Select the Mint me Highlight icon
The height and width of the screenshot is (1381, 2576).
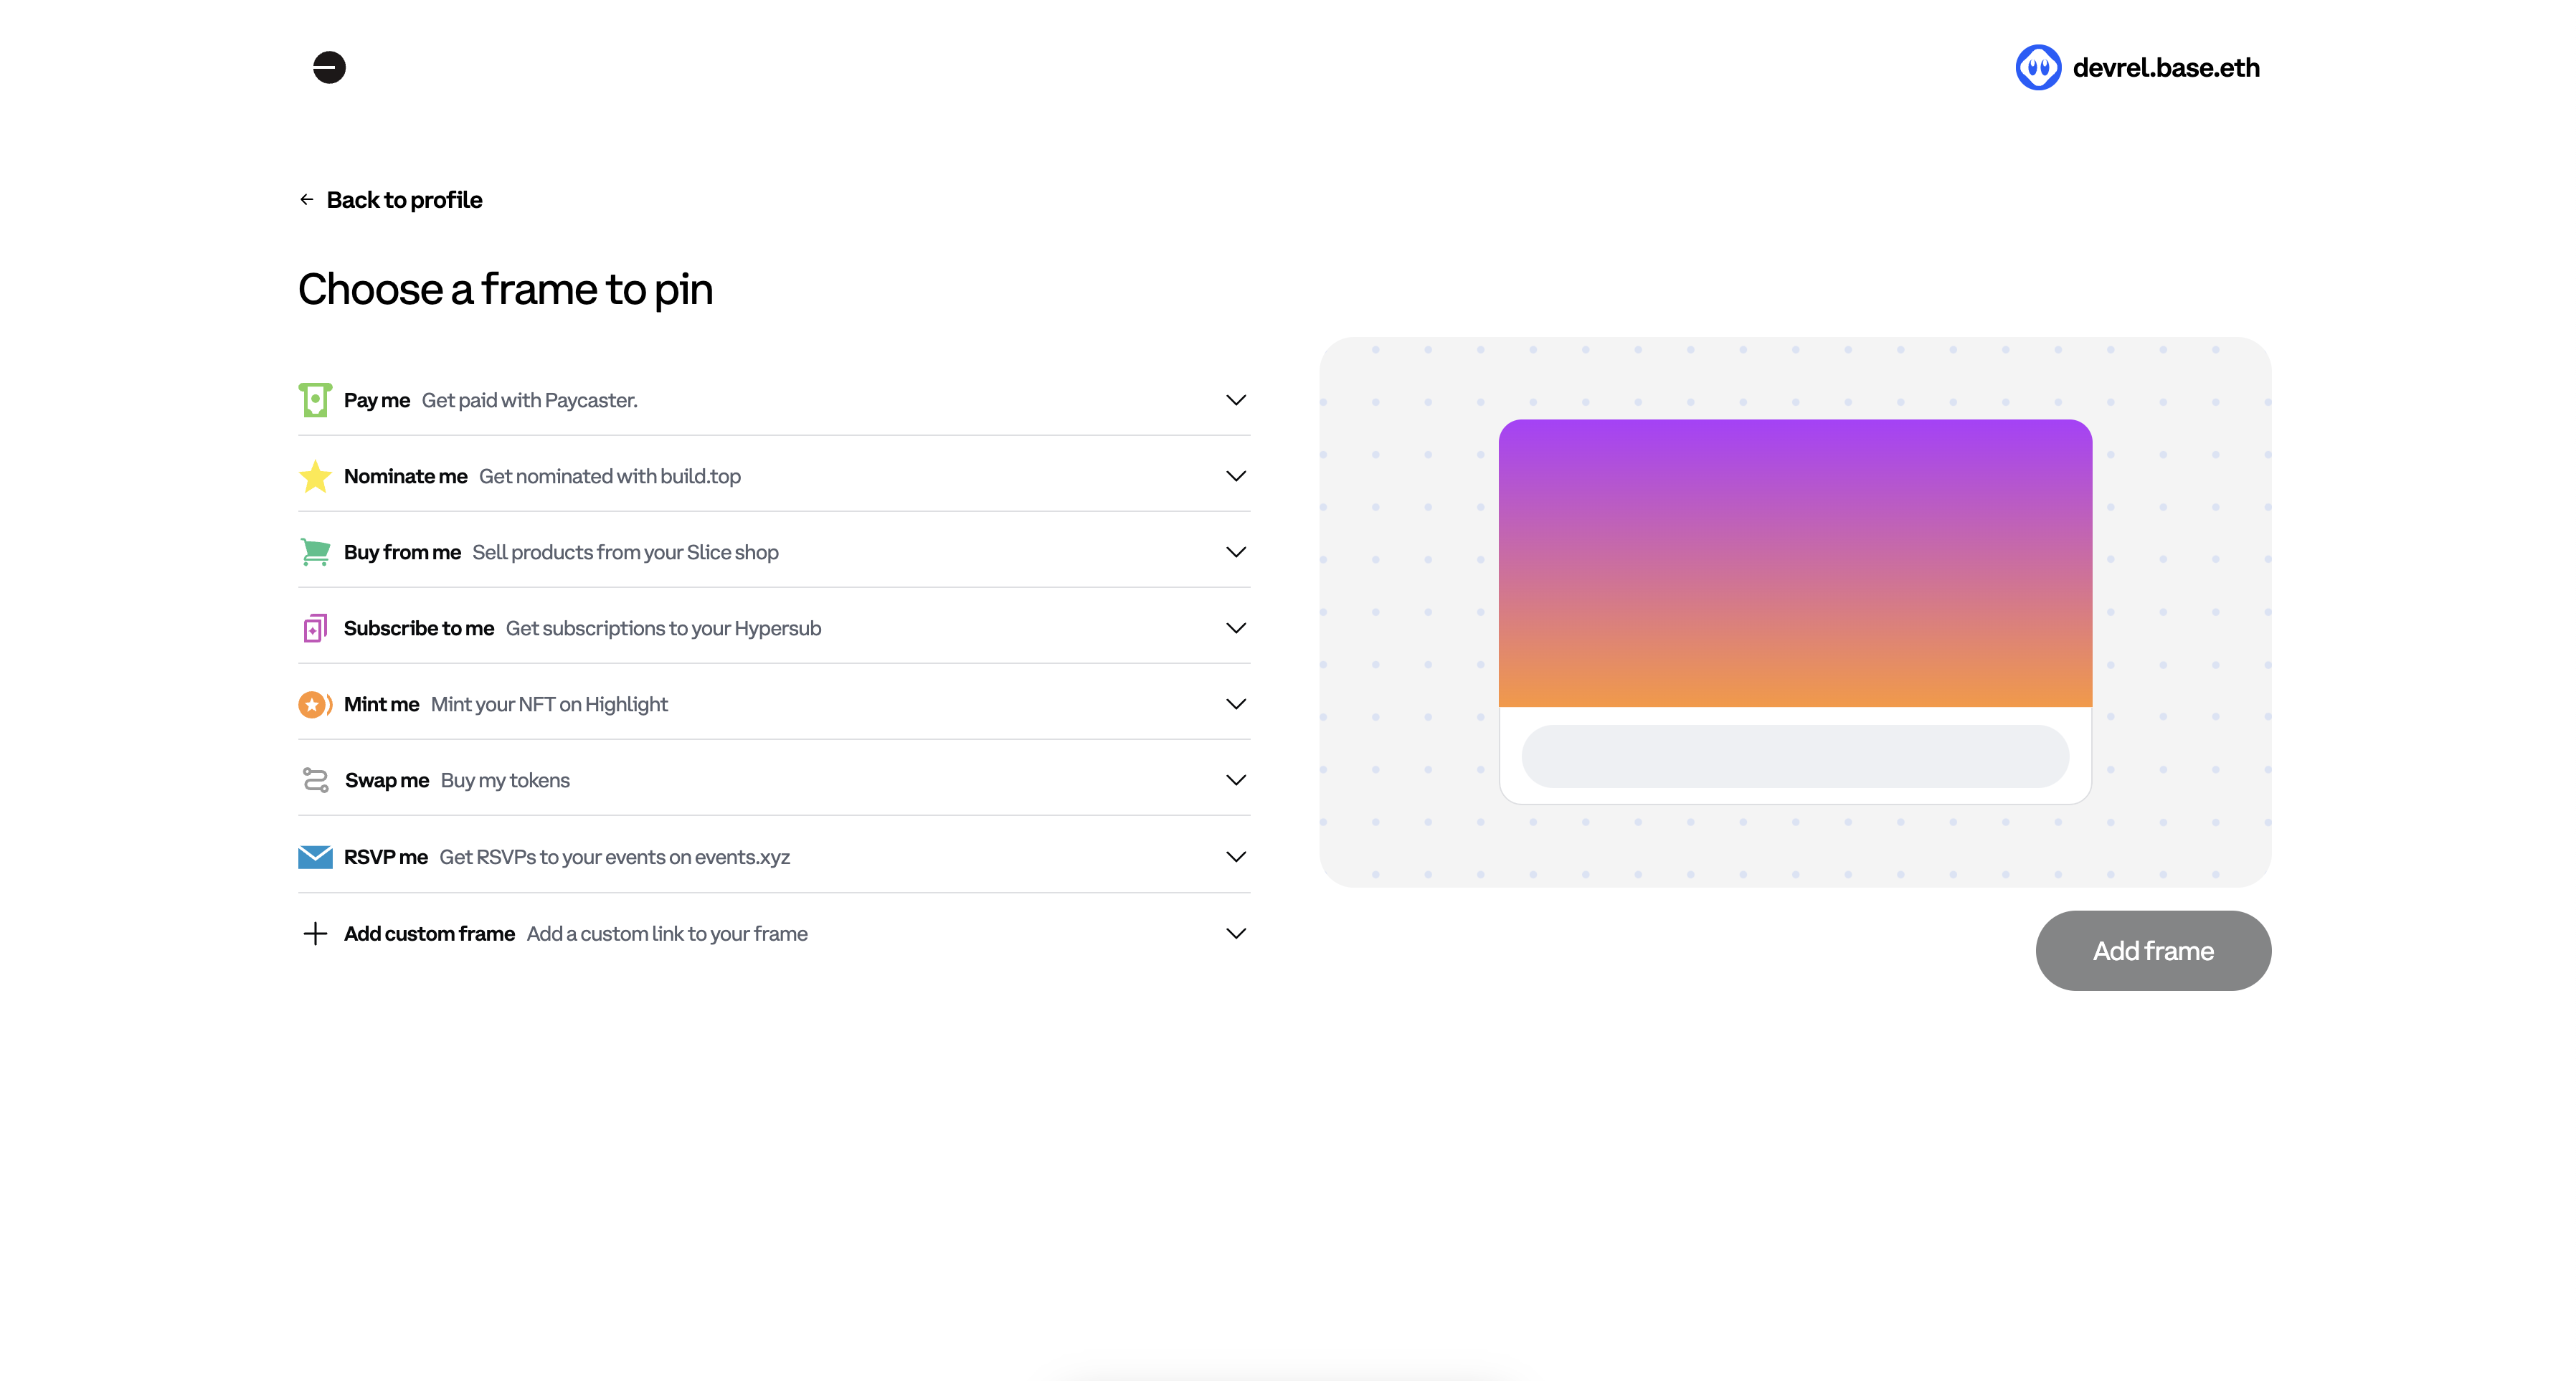point(315,704)
